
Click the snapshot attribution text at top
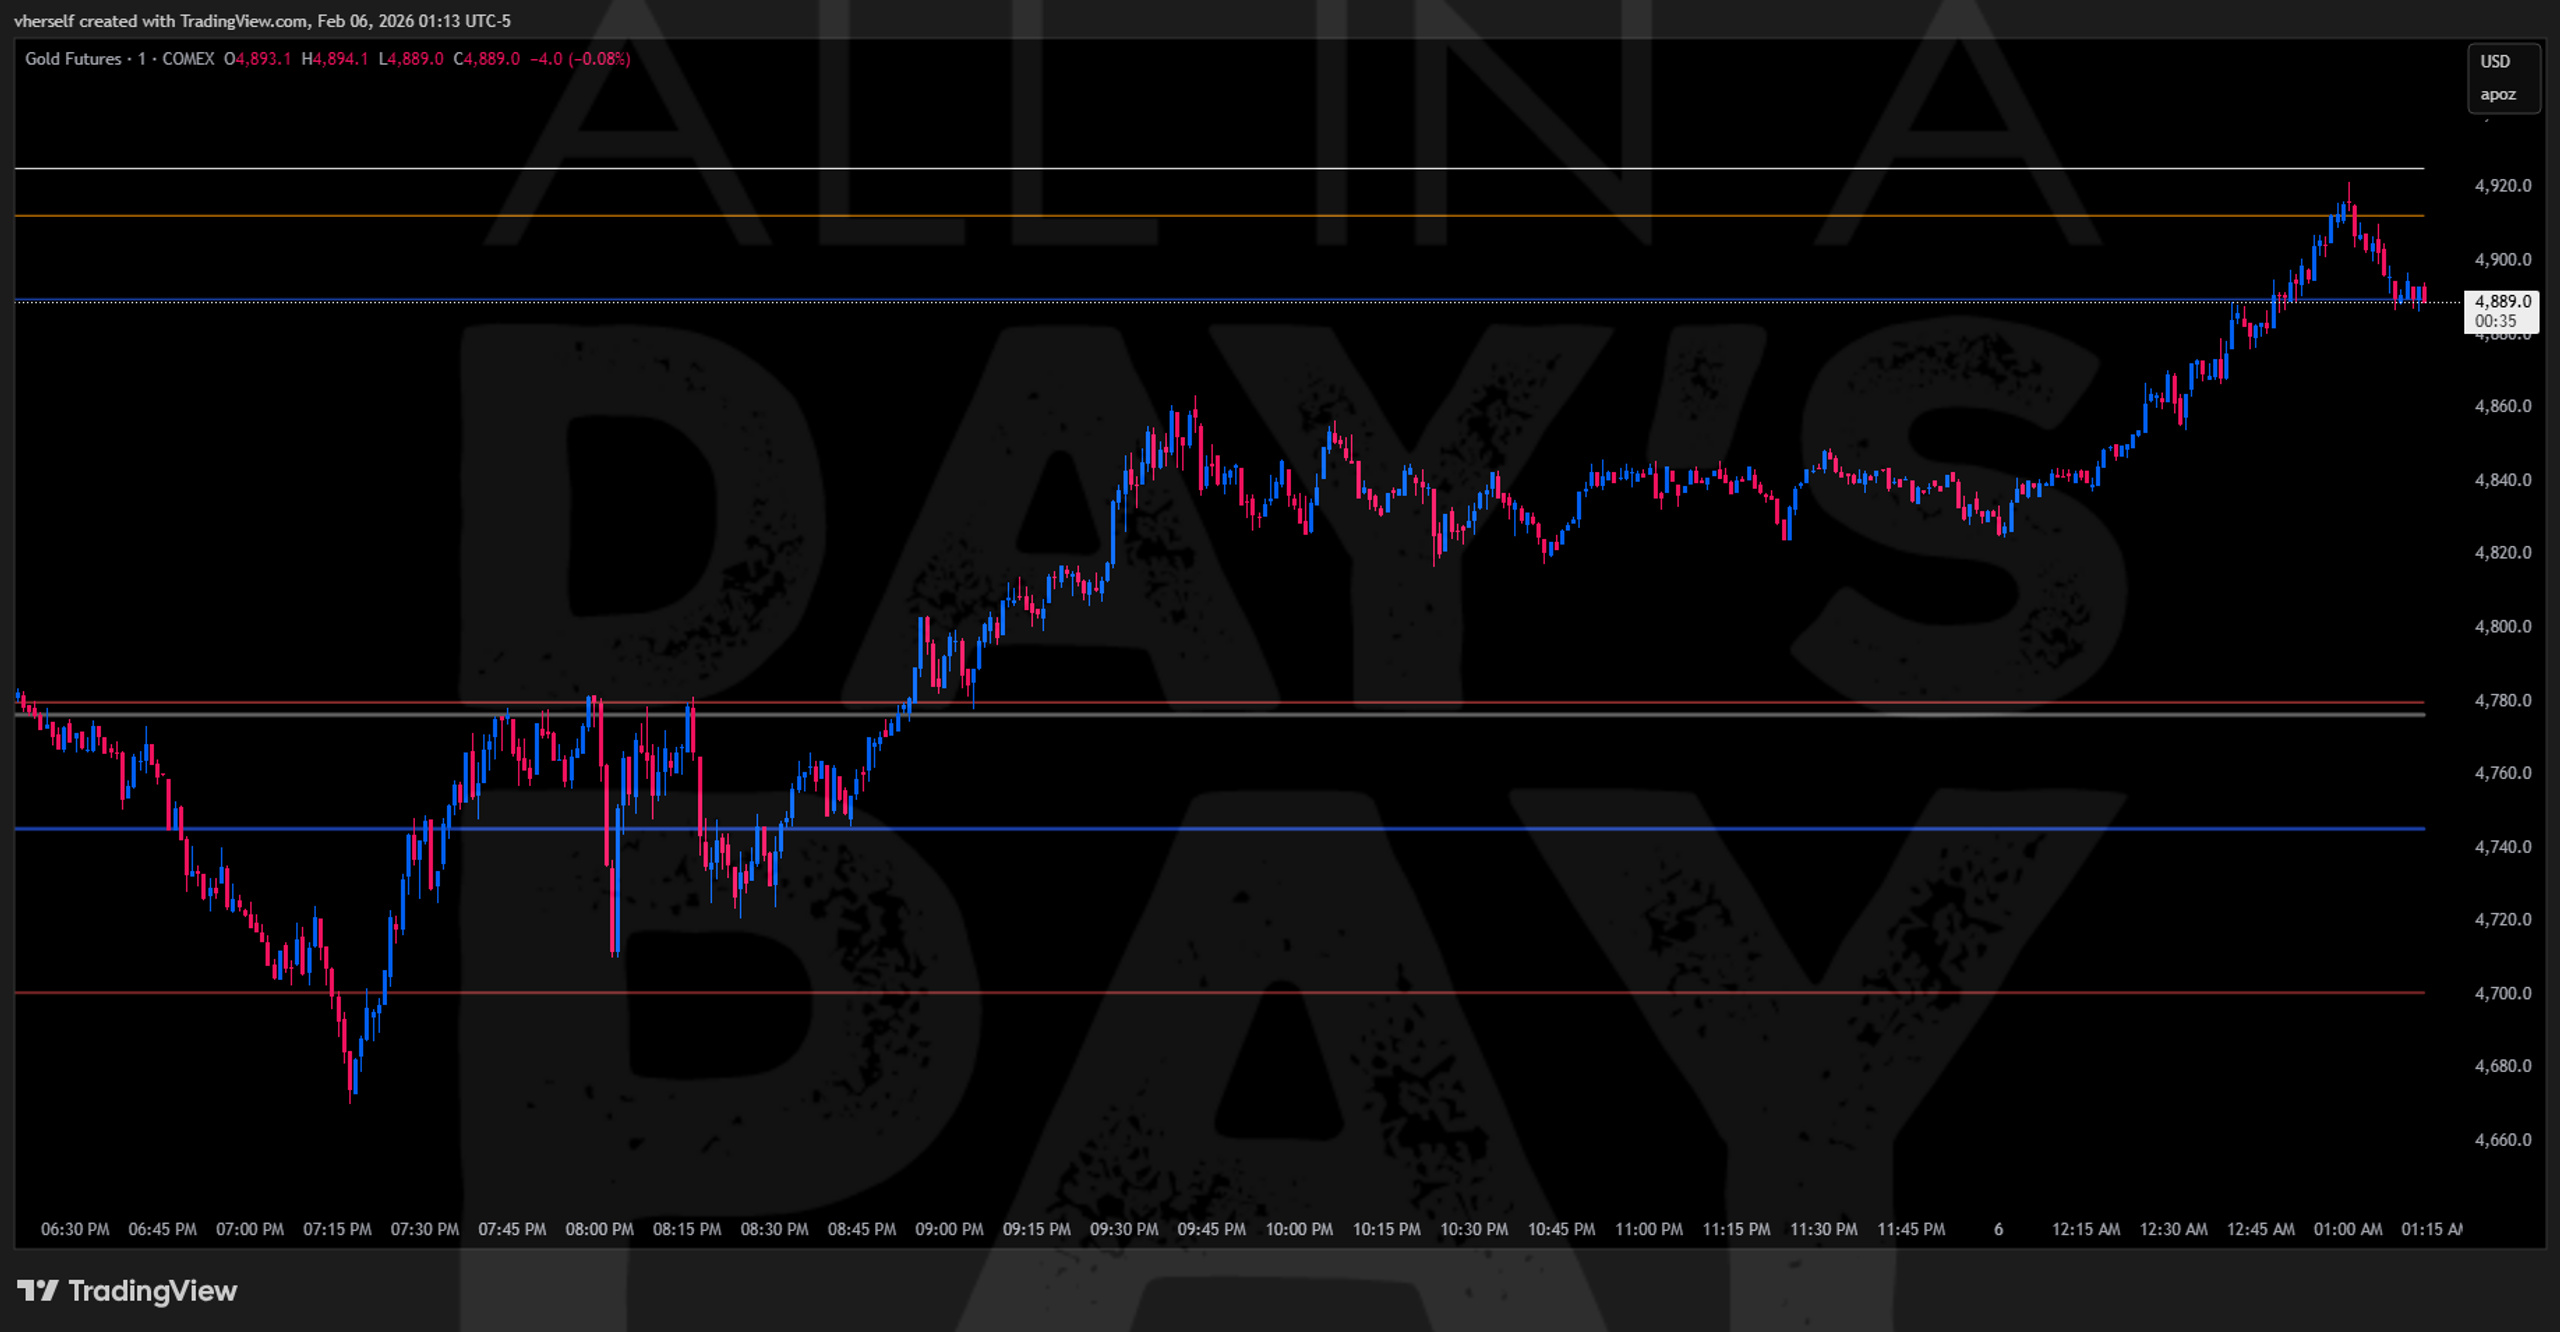(262, 21)
